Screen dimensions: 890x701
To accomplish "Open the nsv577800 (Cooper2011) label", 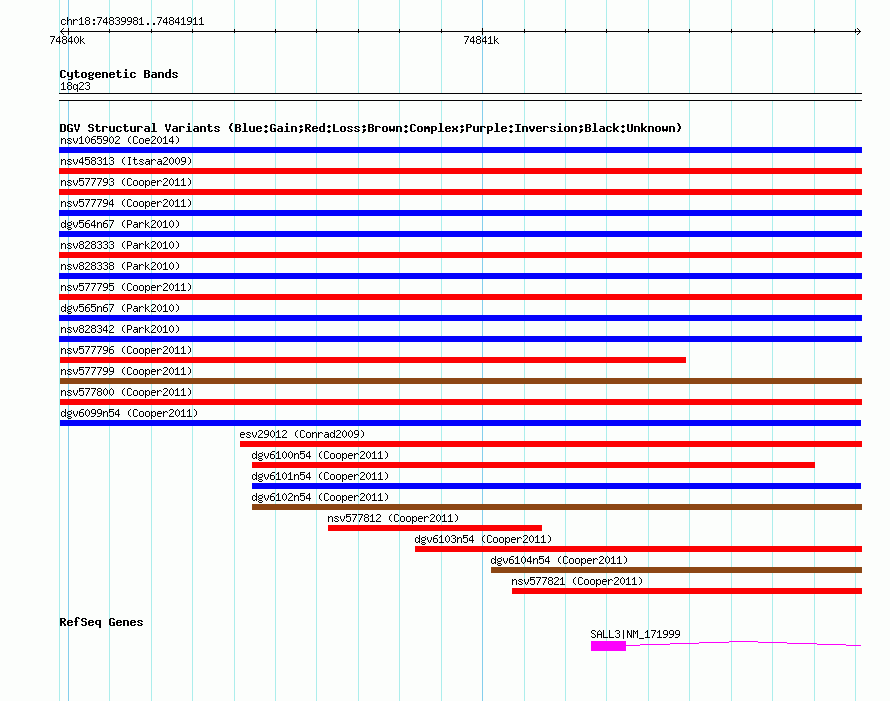I will tap(126, 392).
